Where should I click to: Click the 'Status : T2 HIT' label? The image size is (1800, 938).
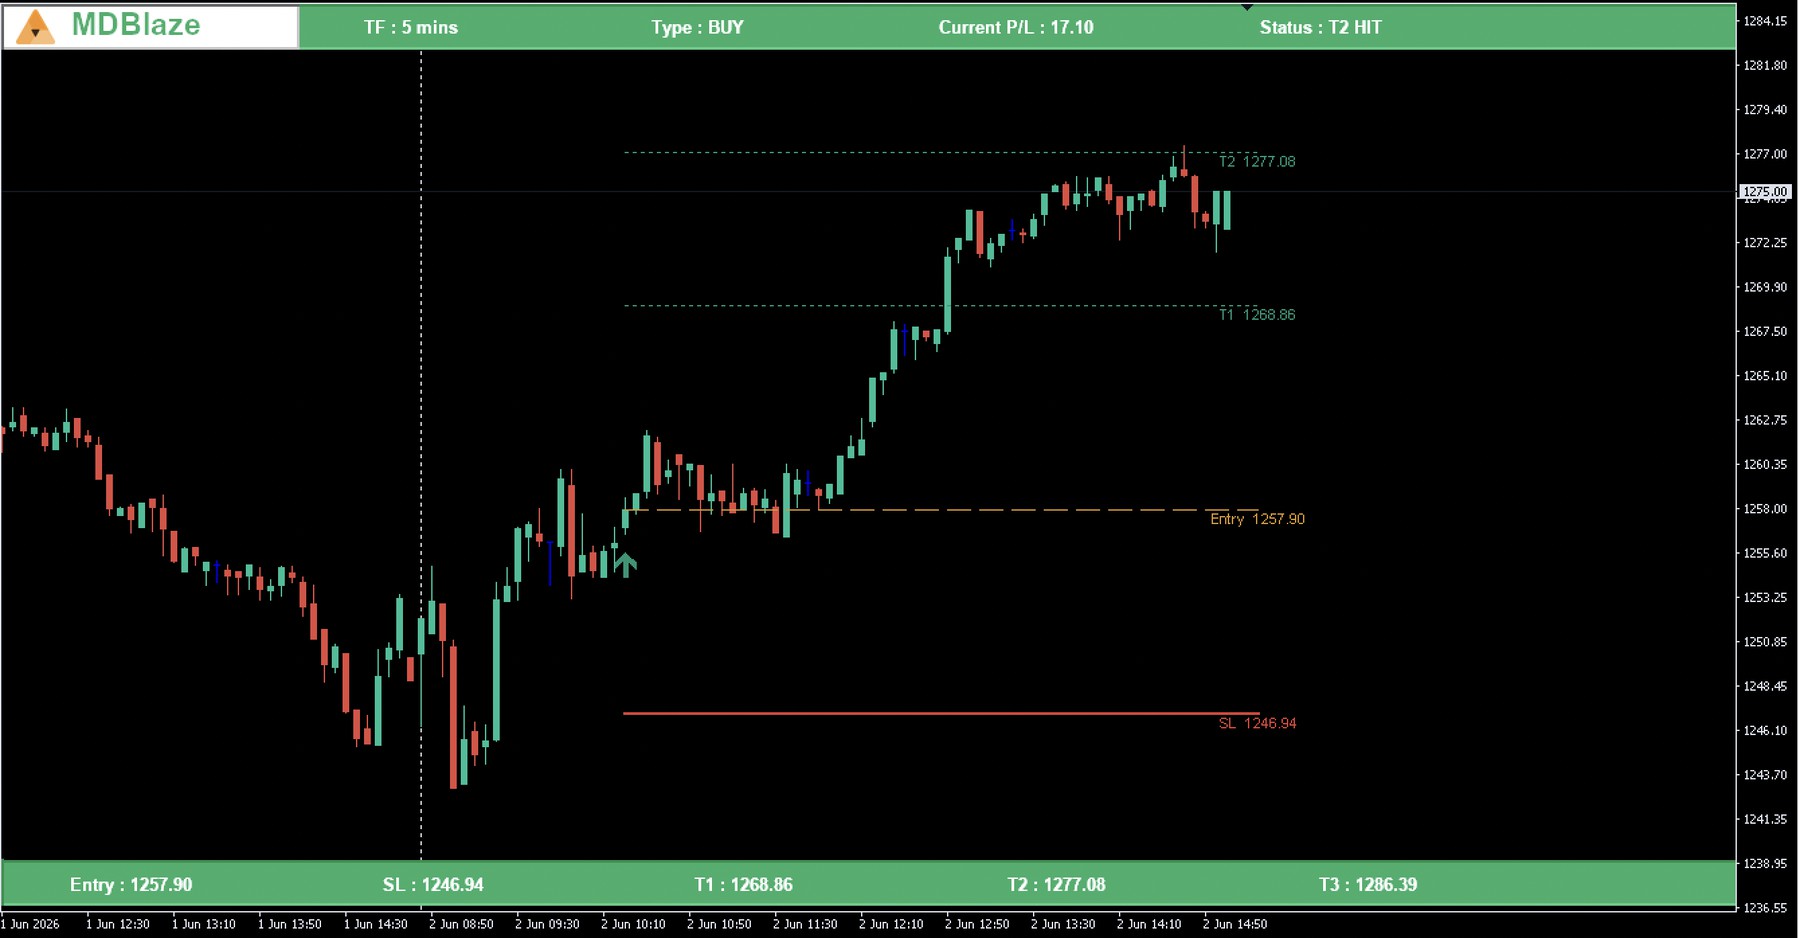click(1320, 28)
